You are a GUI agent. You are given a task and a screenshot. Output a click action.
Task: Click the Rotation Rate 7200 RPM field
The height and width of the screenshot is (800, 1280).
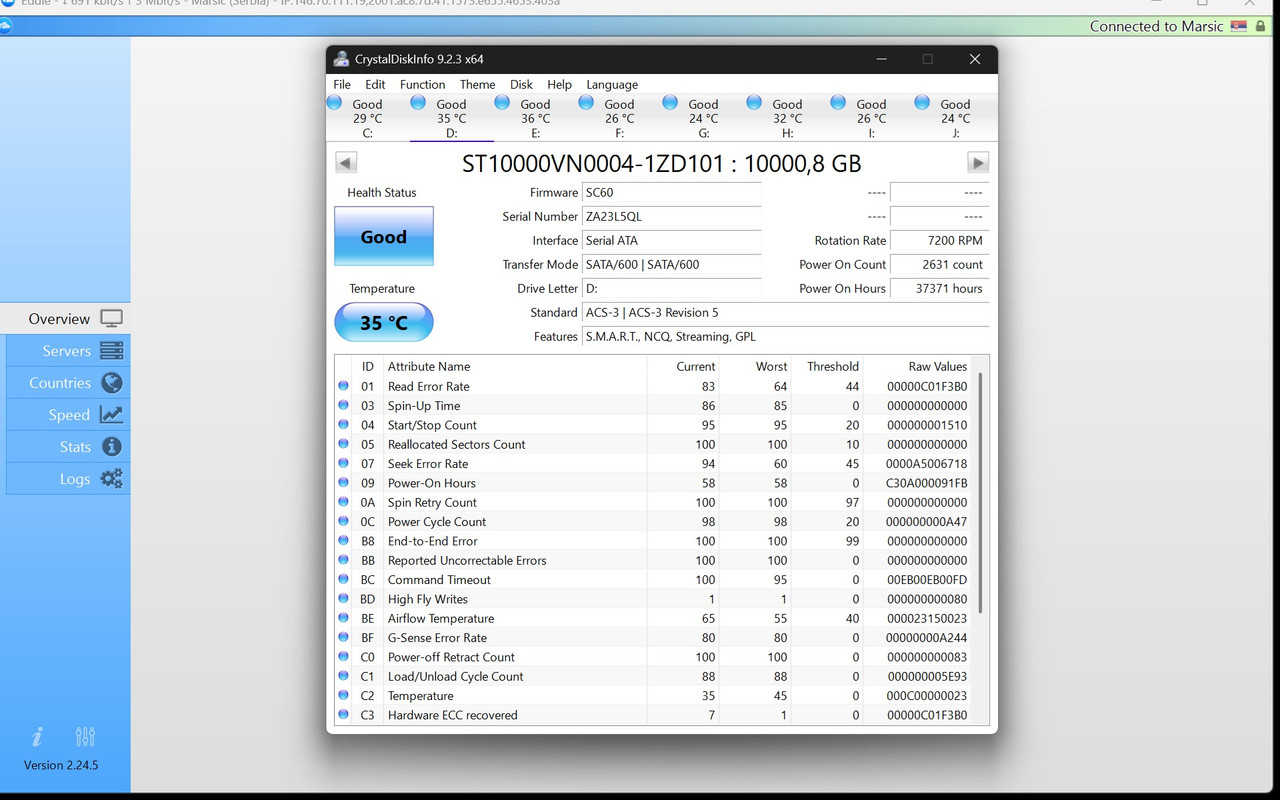point(940,241)
